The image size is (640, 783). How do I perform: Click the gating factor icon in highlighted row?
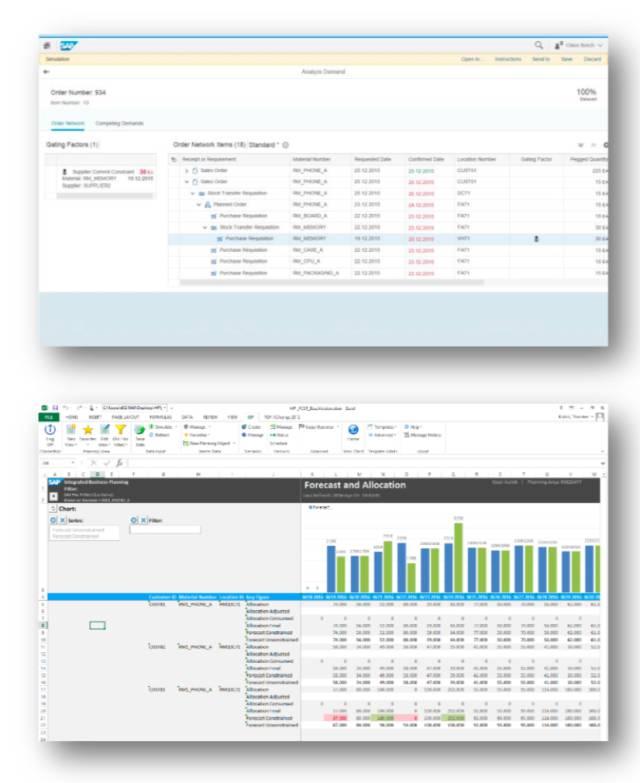pos(536,239)
